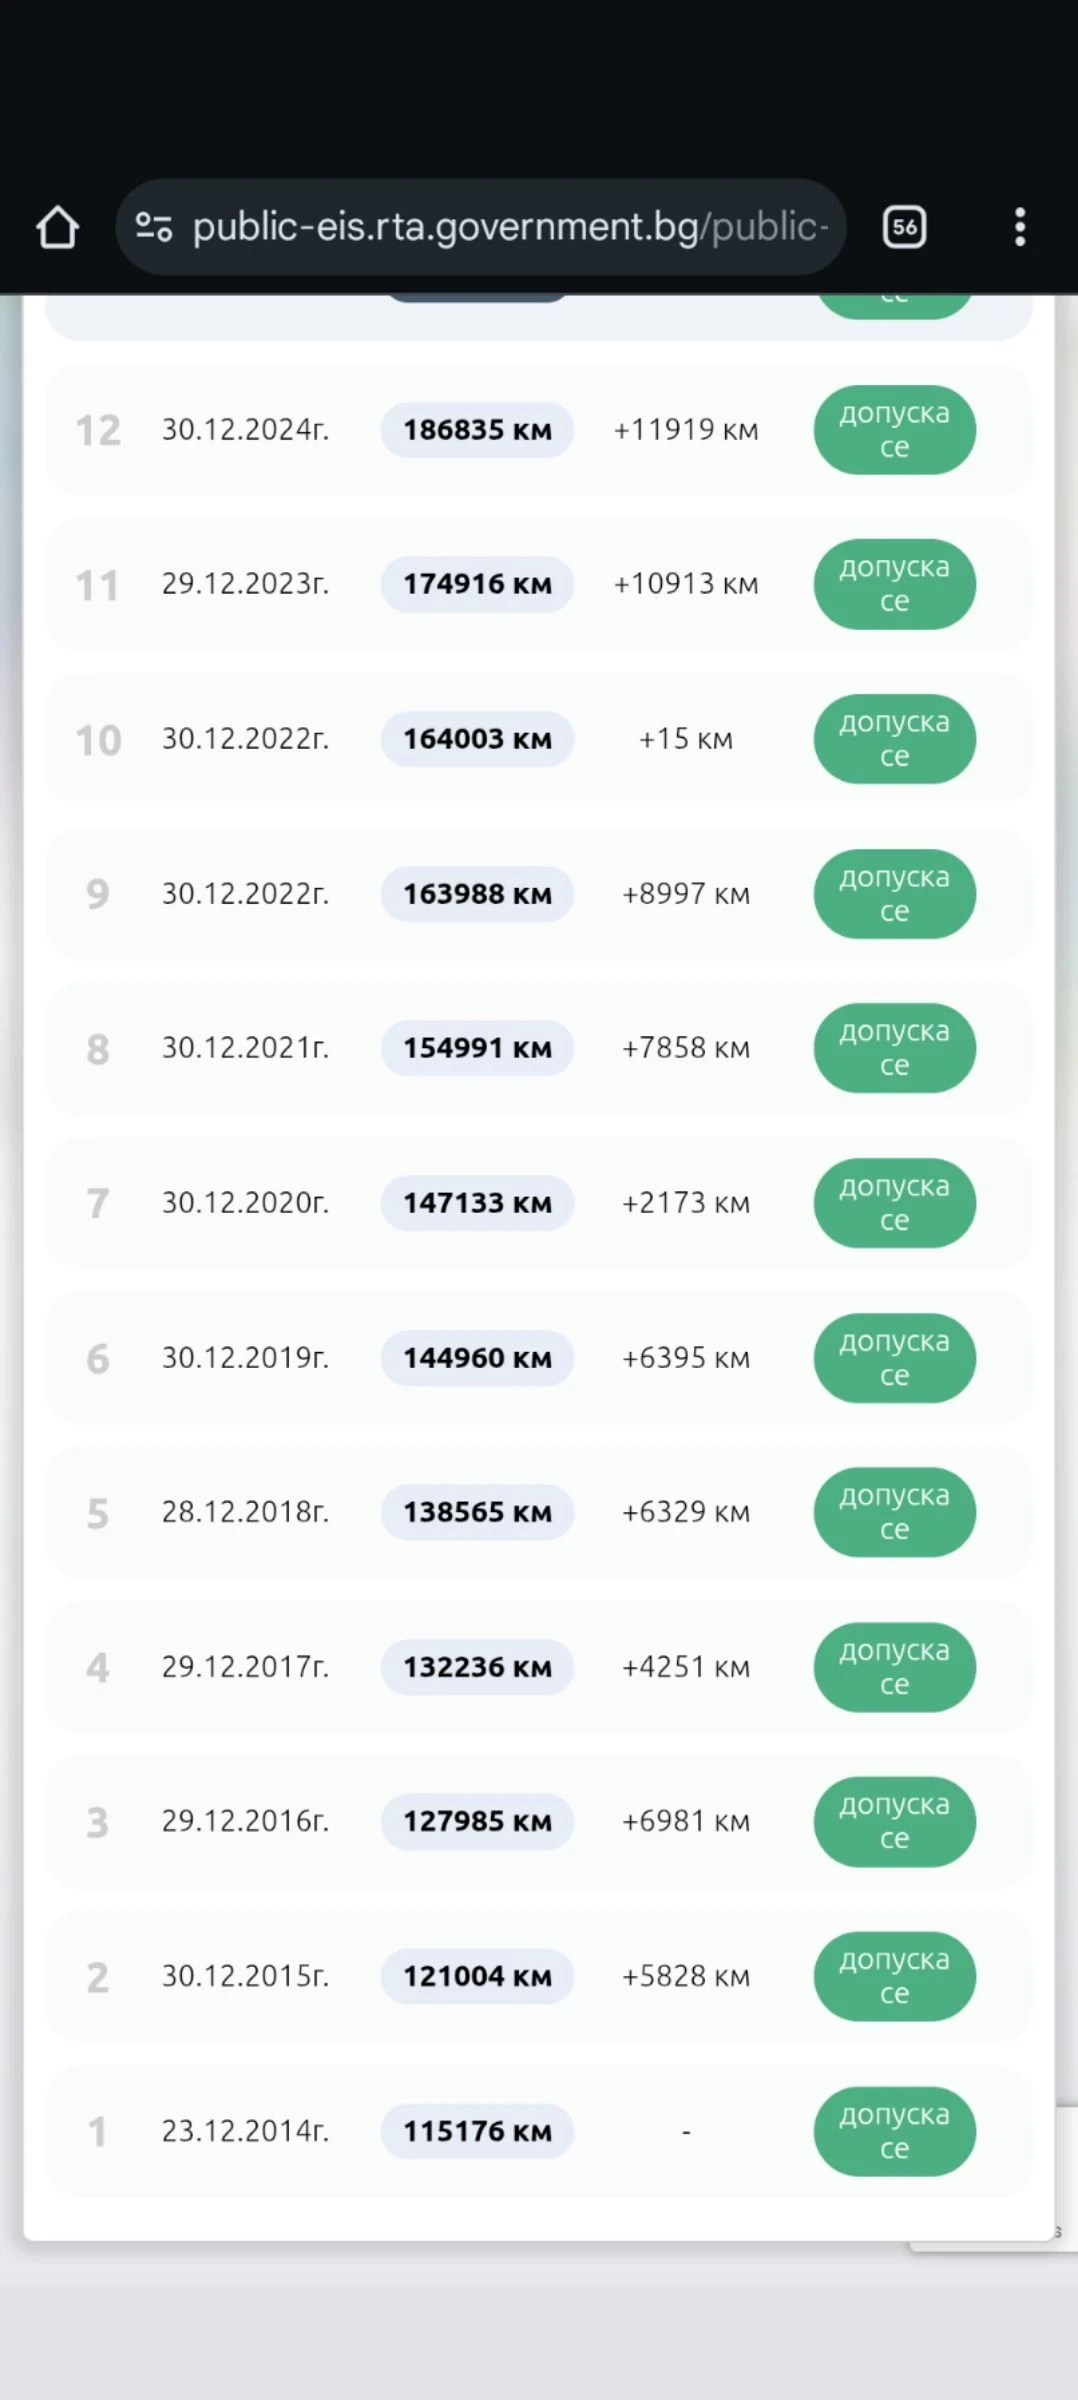Tap the 28.12.2018 inspection date

(245, 1512)
